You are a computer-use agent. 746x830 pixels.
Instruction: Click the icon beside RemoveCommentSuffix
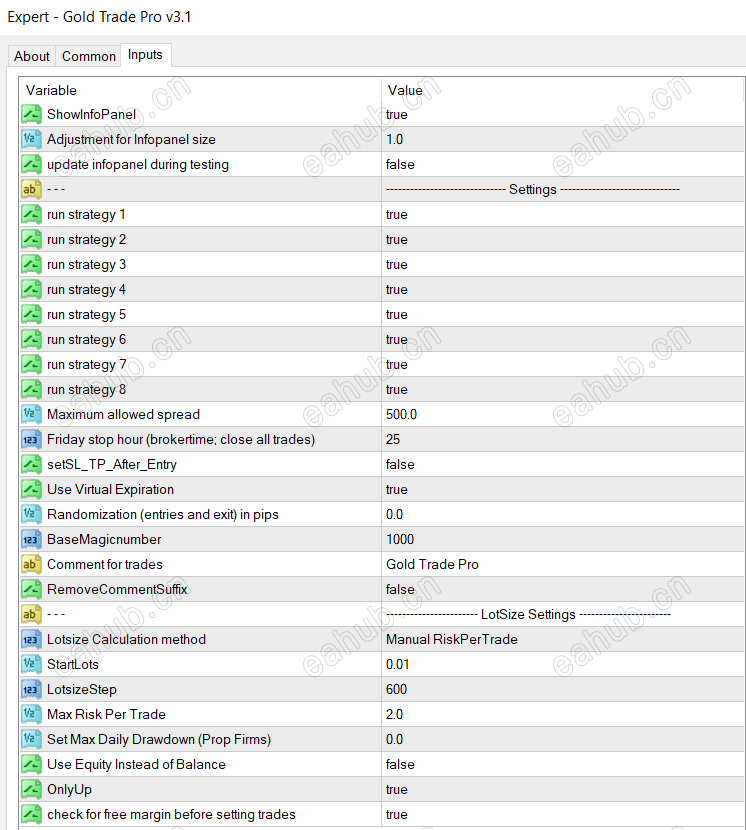(x=31, y=589)
